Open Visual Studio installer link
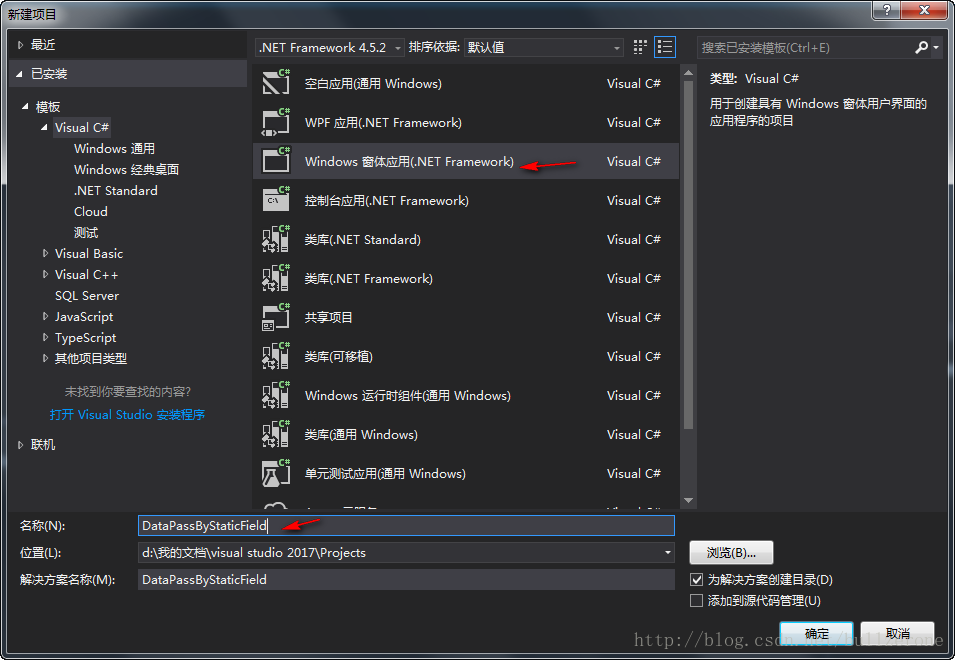Screen dimensions: 955x660 tap(127, 415)
